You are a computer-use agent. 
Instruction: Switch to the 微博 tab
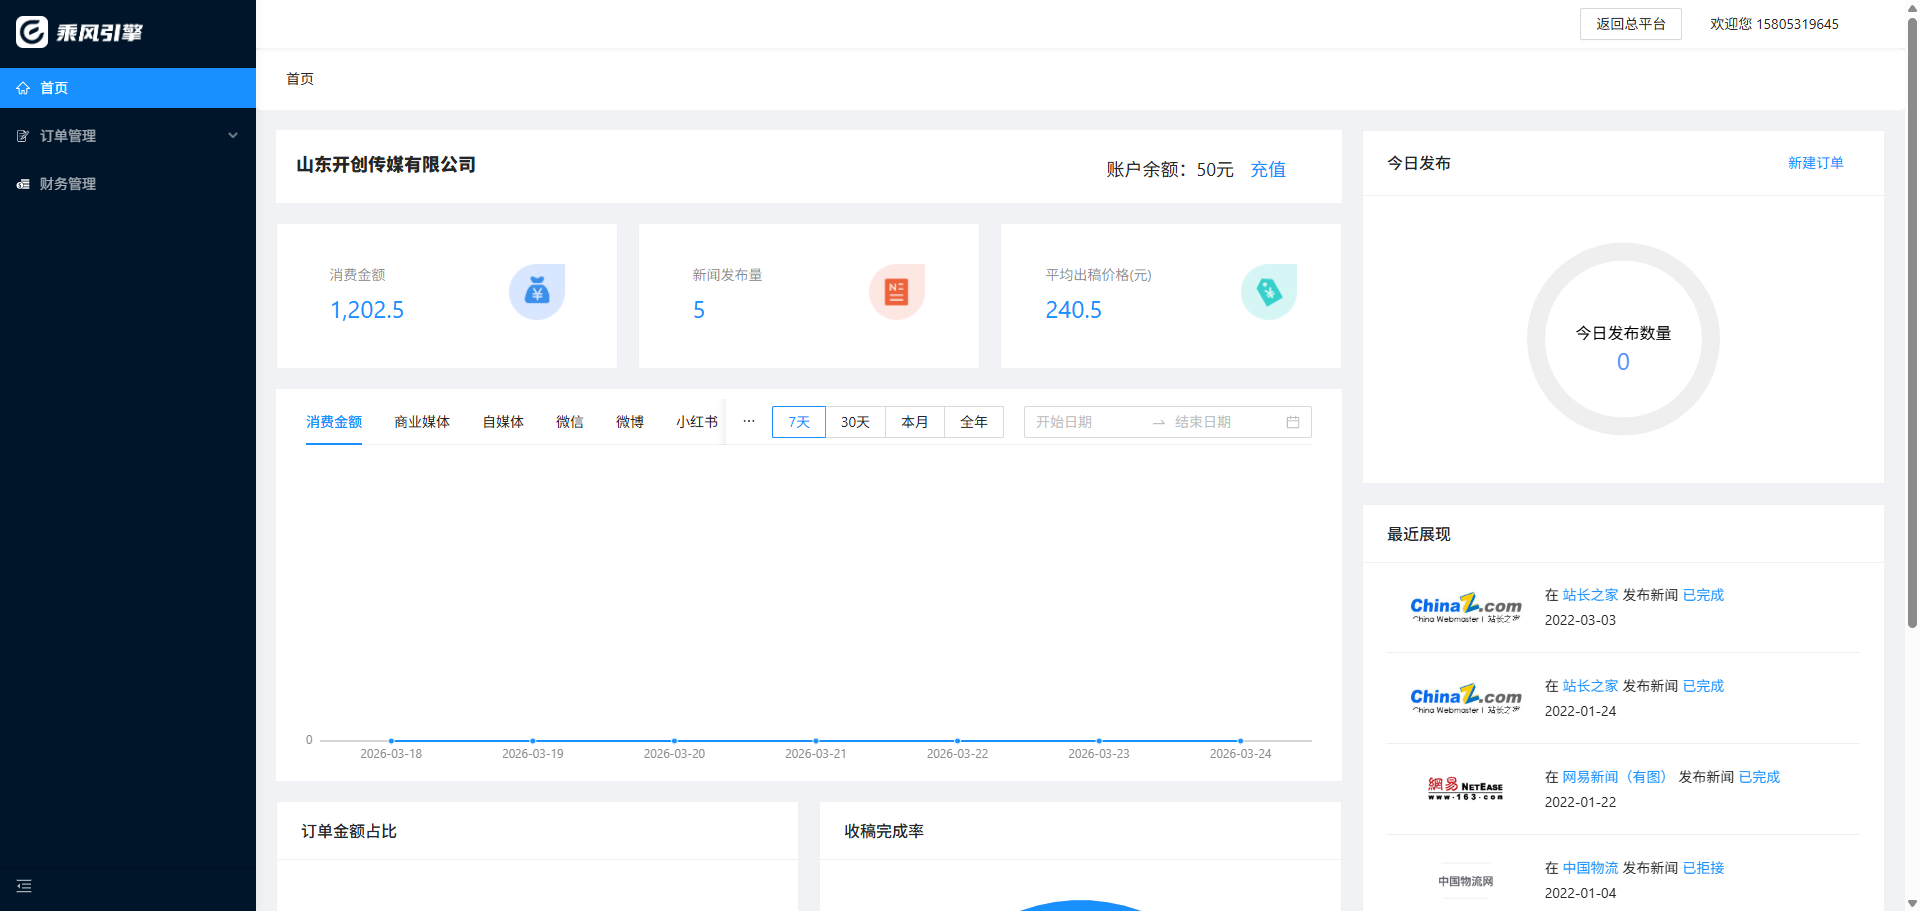pos(630,422)
